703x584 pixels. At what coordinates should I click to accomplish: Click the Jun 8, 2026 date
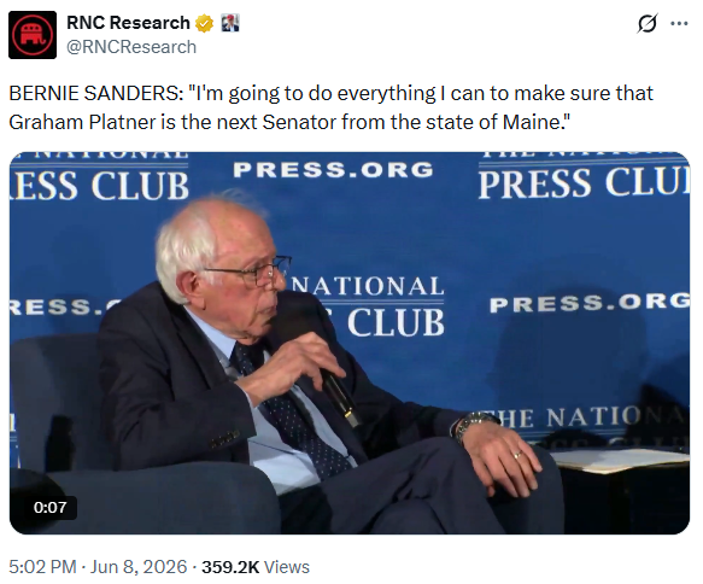coord(139,567)
